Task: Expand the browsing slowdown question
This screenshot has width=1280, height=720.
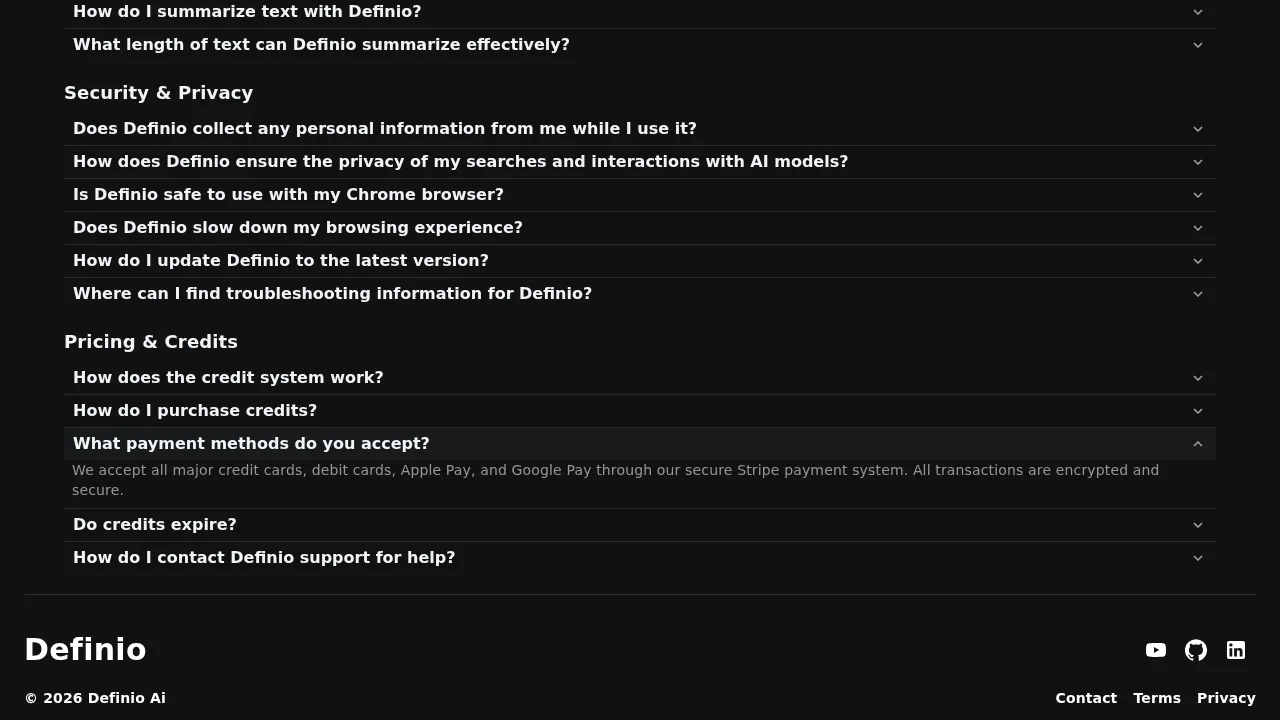Action: (640, 227)
